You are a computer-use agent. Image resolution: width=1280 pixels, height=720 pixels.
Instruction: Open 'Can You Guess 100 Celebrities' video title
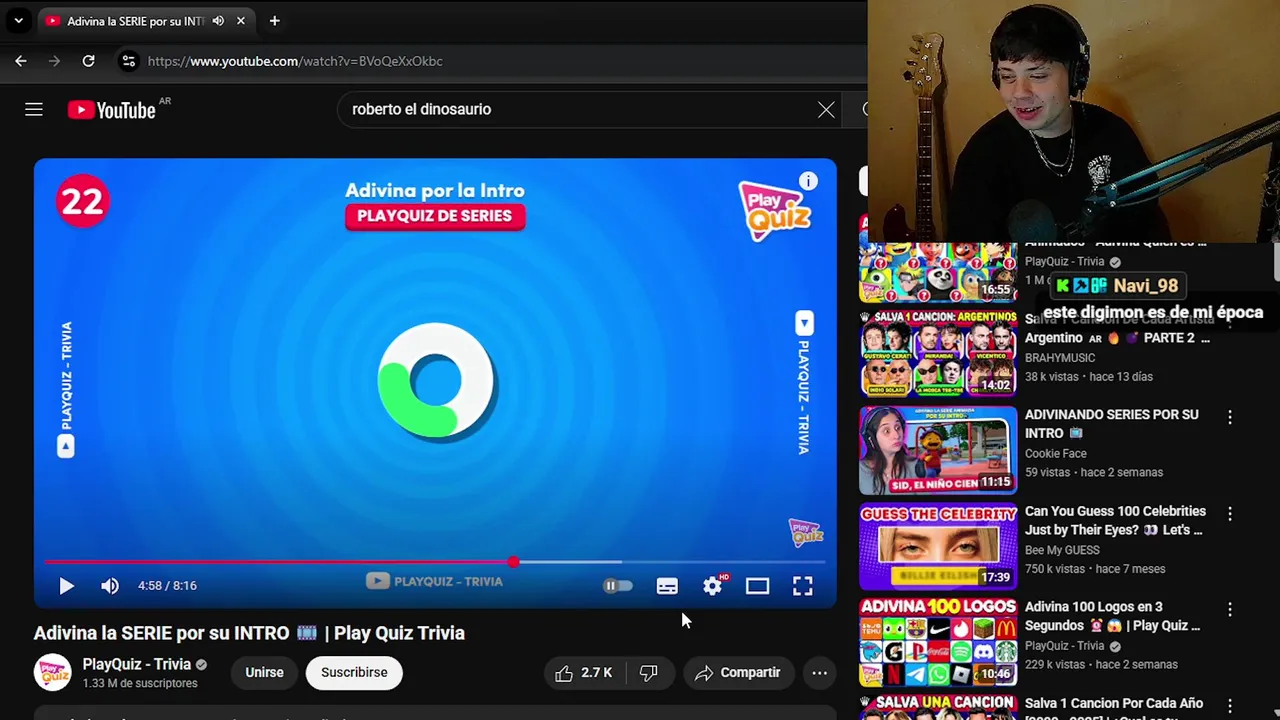tap(1115, 521)
